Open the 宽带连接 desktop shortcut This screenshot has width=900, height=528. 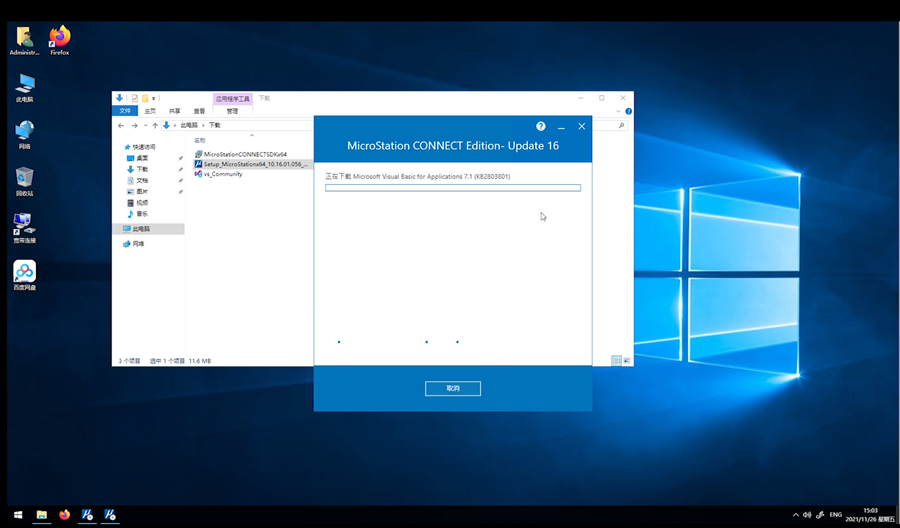[24, 228]
